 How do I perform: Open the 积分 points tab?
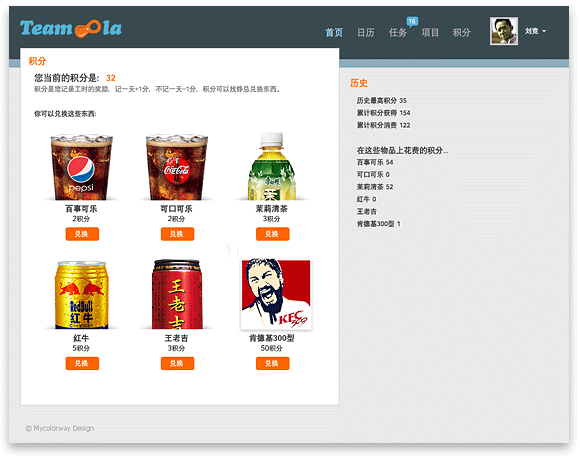[x=462, y=33]
